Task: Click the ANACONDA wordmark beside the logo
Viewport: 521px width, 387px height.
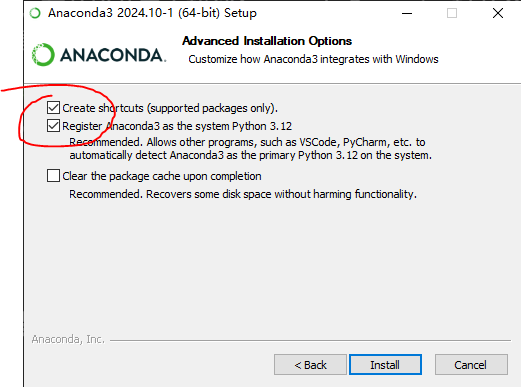Action: pyautogui.click(x=113, y=55)
